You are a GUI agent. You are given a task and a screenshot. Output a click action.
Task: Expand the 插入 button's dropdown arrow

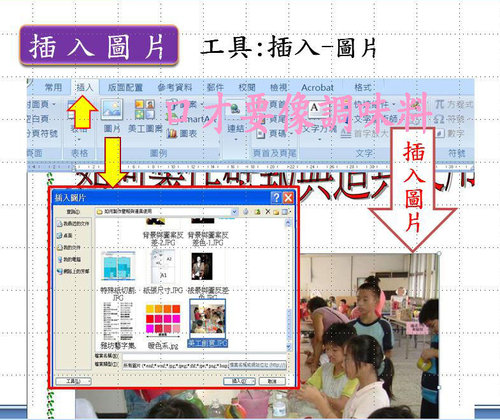[x=253, y=381]
